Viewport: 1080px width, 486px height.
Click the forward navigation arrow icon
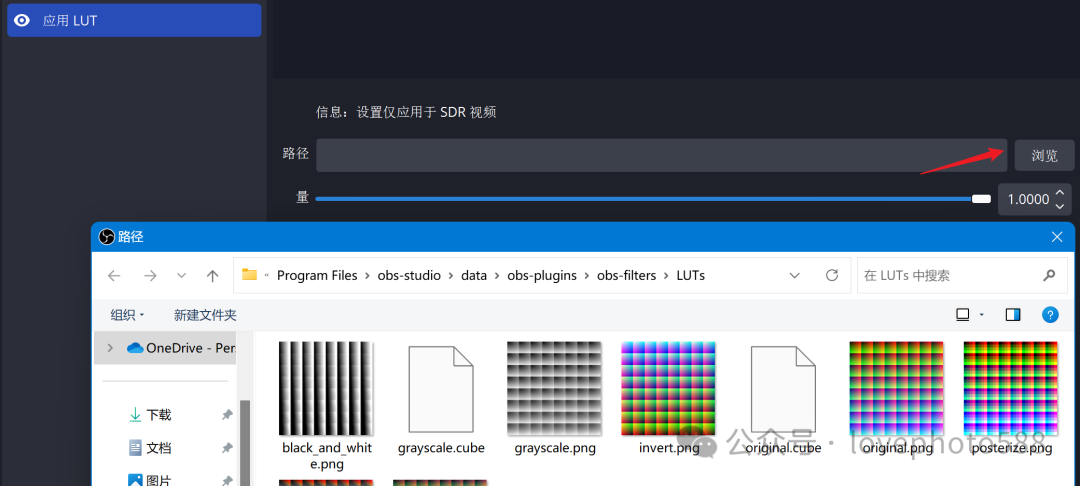[150, 275]
